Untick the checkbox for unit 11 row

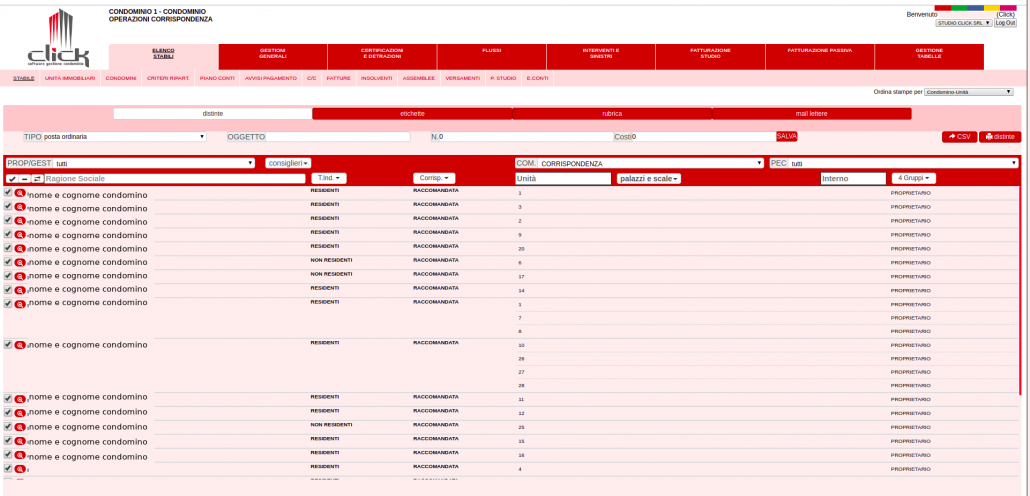point(8,398)
